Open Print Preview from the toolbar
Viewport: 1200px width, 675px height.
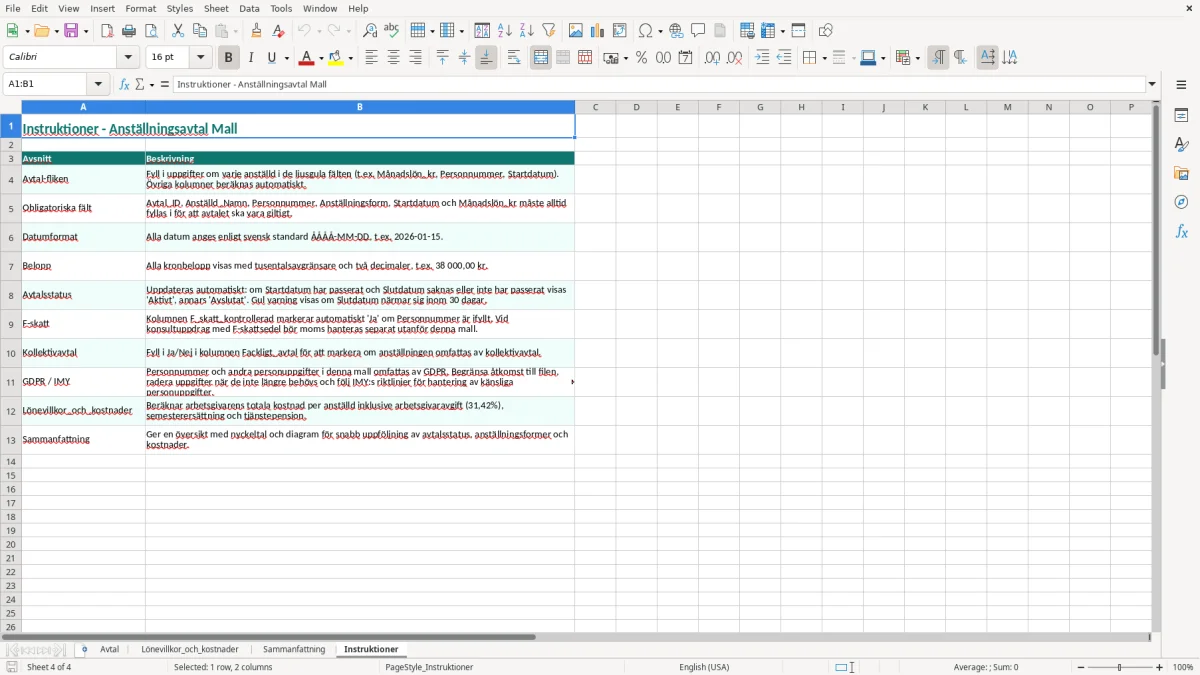pos(151,31)
